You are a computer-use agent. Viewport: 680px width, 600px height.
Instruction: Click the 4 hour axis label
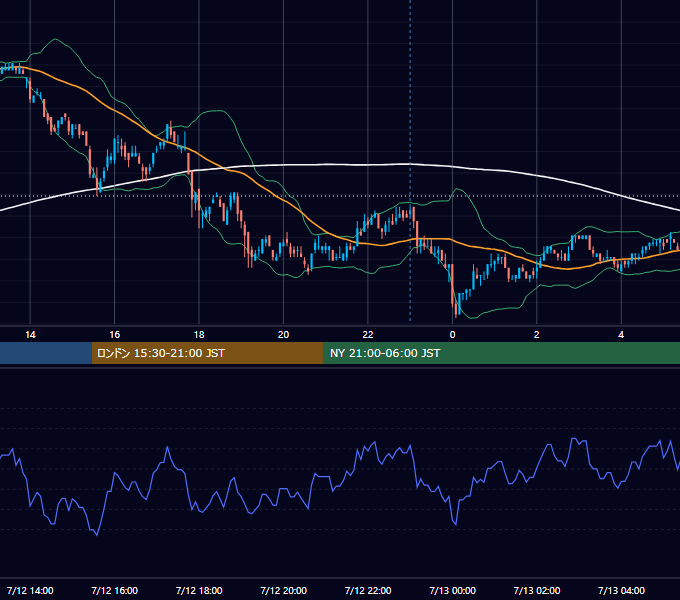tap(621, 335)
